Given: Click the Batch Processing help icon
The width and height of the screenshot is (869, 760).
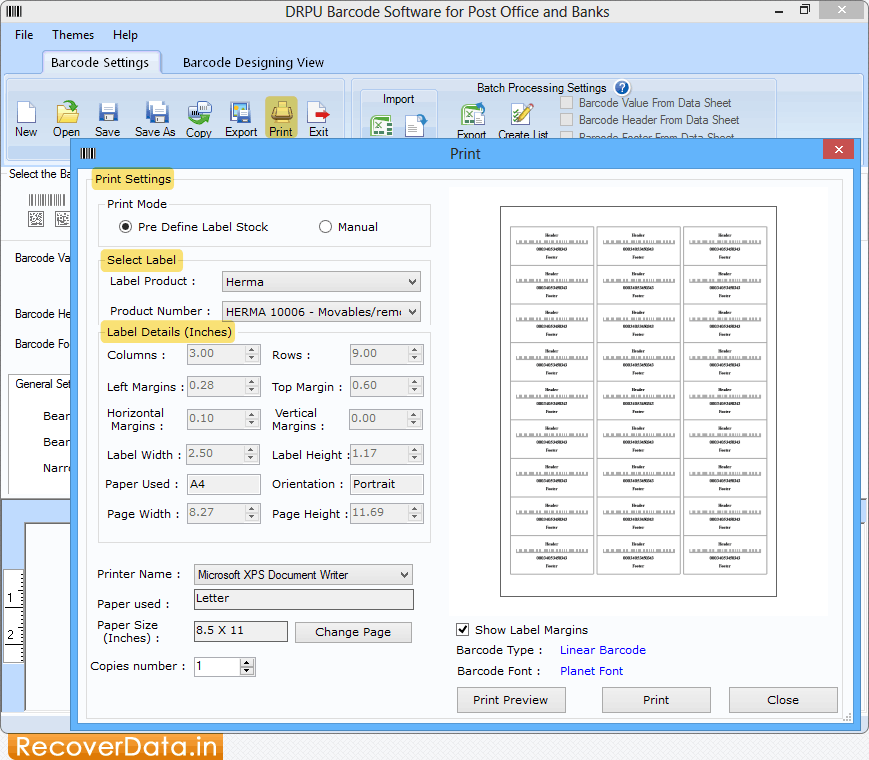Looking at the screenshot, I should coord(622,88).
